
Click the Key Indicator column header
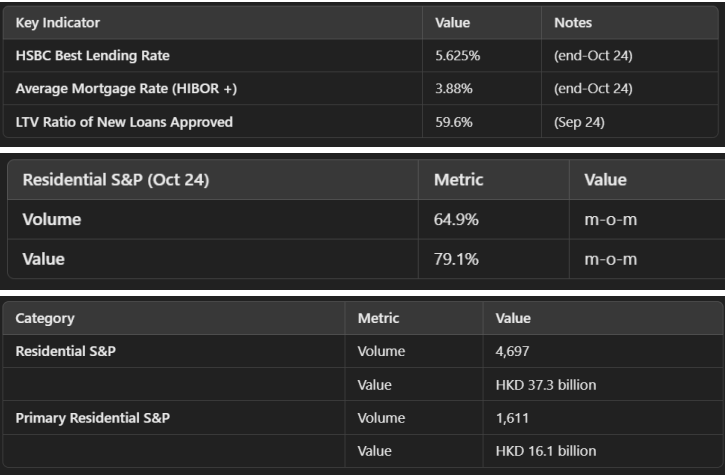(57, 22)
